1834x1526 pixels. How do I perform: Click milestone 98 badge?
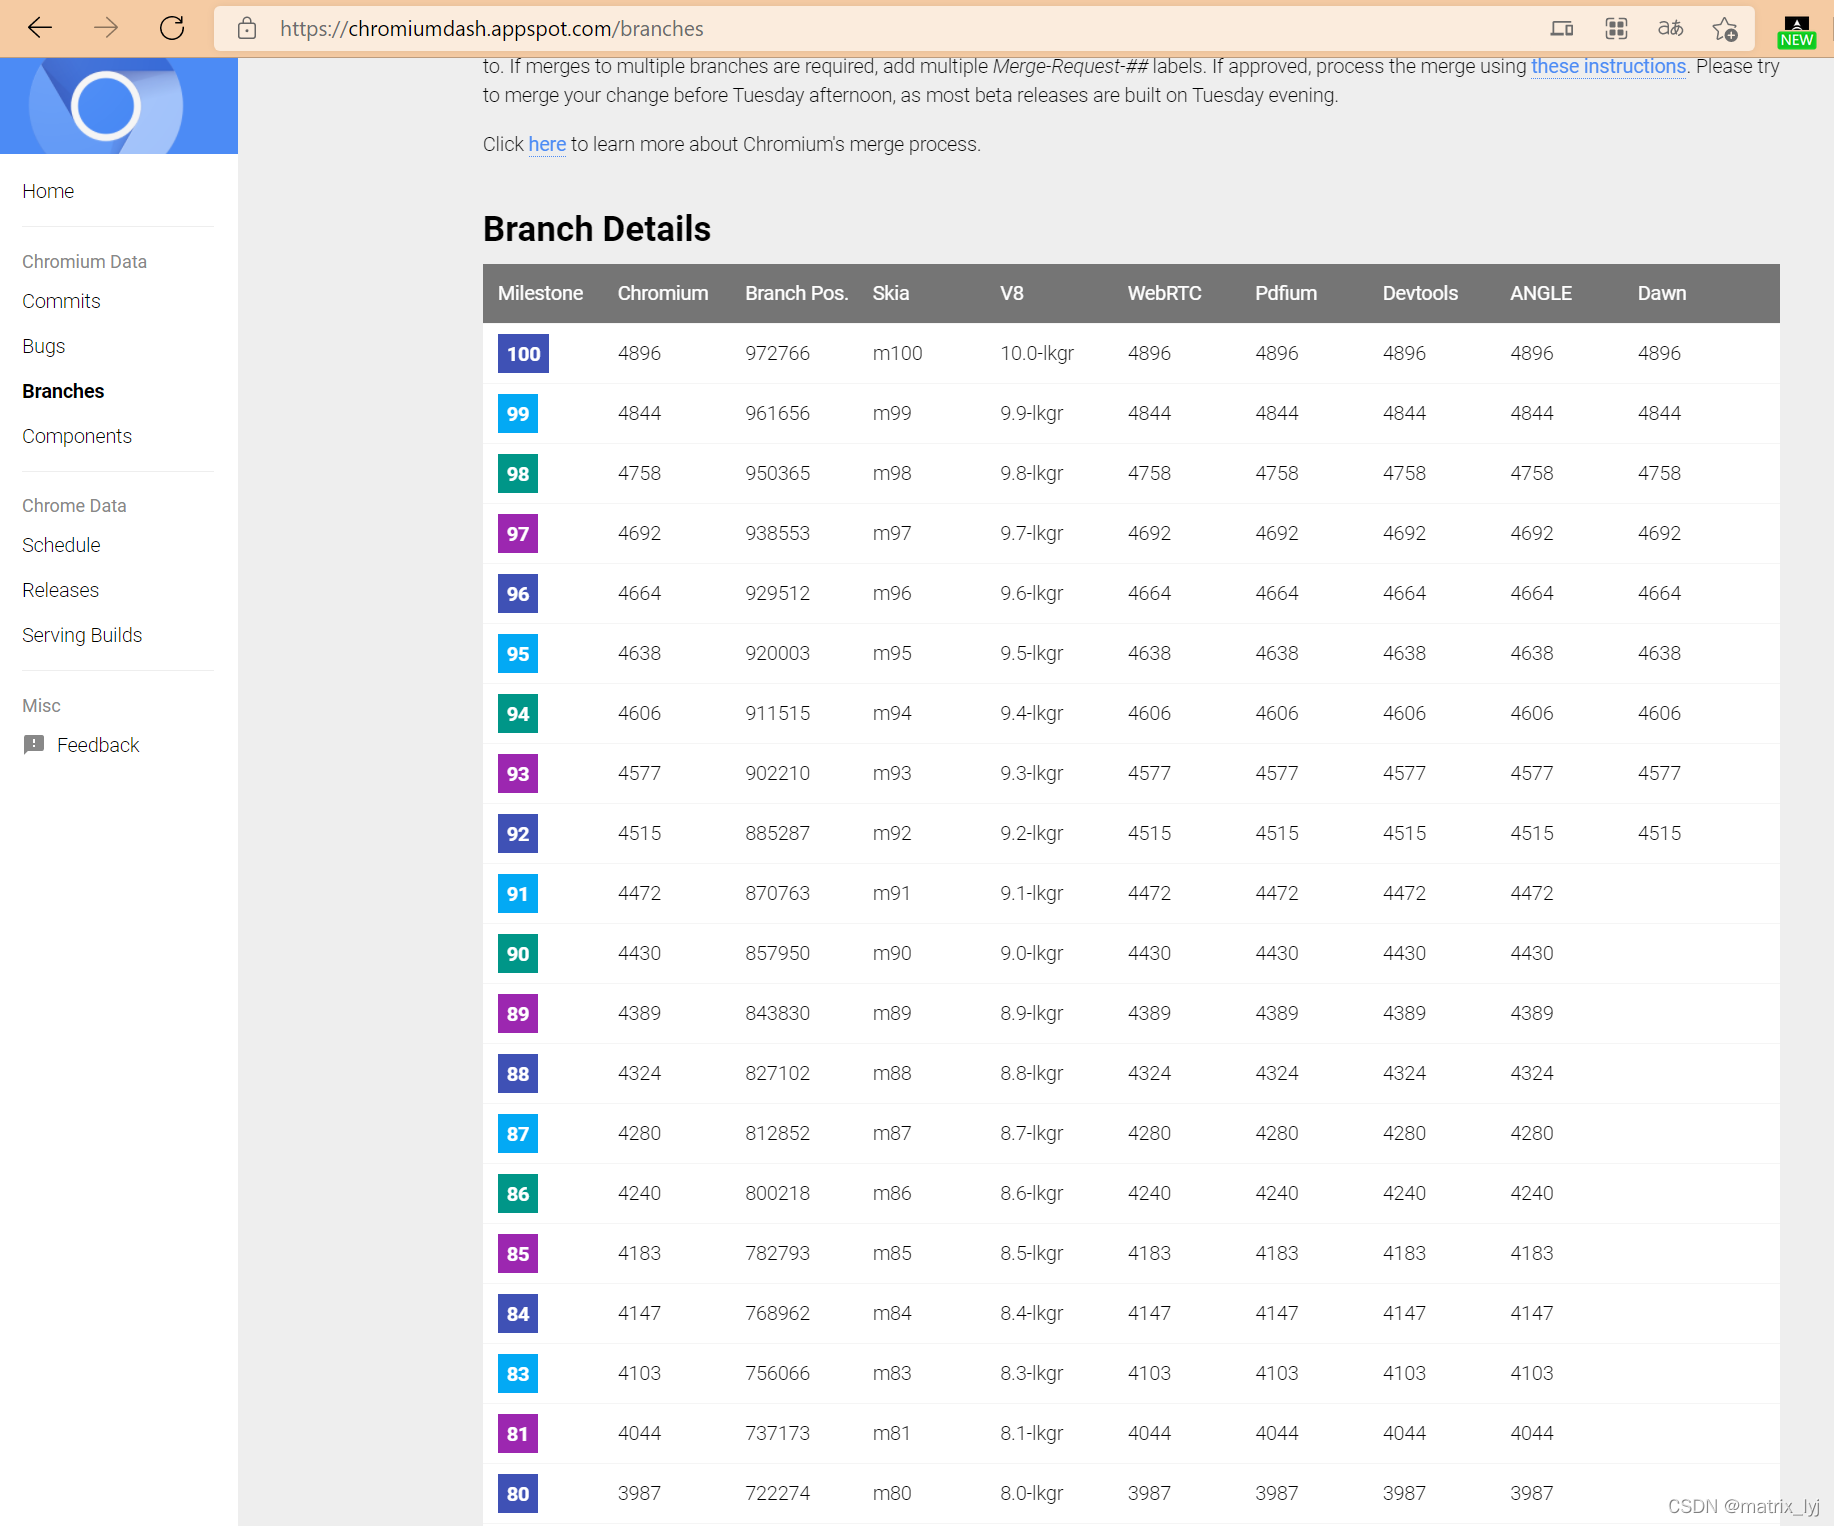tap(518, 473)
